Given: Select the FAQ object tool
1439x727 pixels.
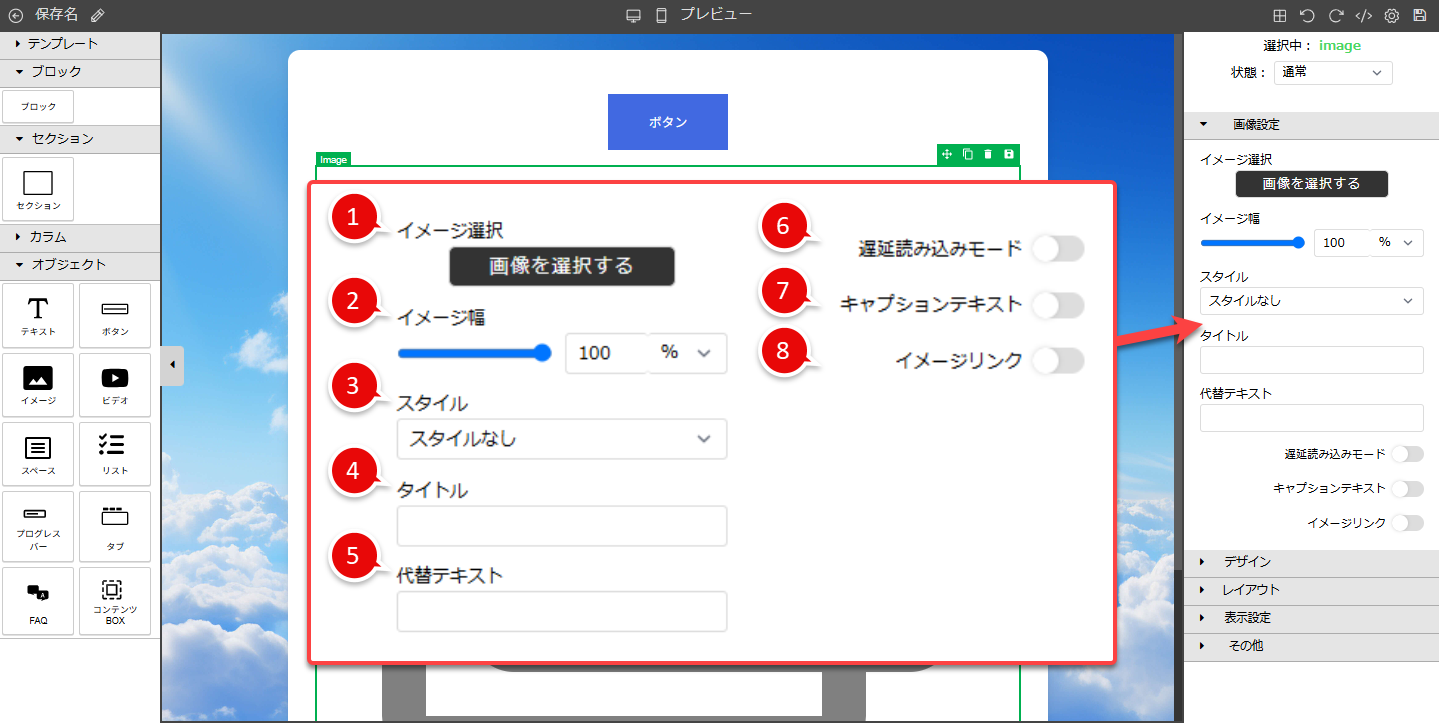Looking at the screenshot, I should 37,601.
